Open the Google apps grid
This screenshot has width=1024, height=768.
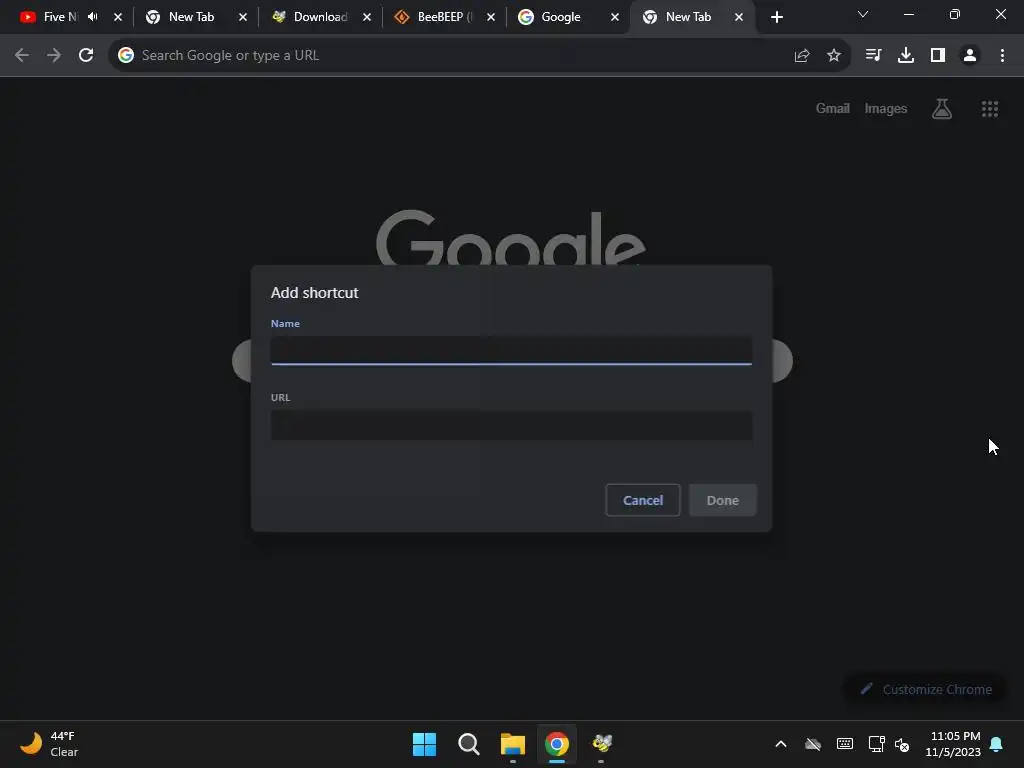[990, 109]
